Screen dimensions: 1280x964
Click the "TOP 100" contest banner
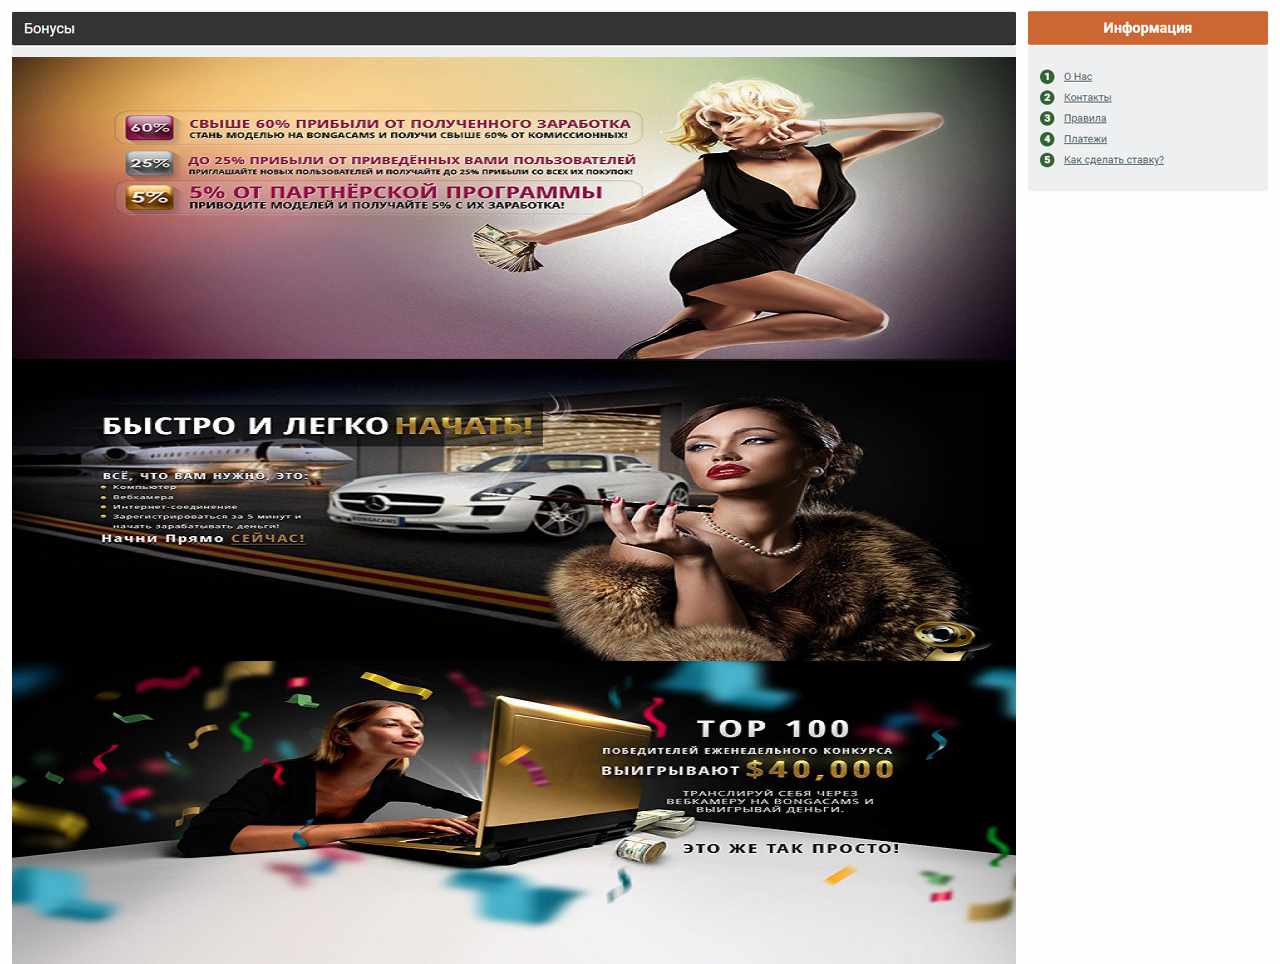click(x=514, y=812)
